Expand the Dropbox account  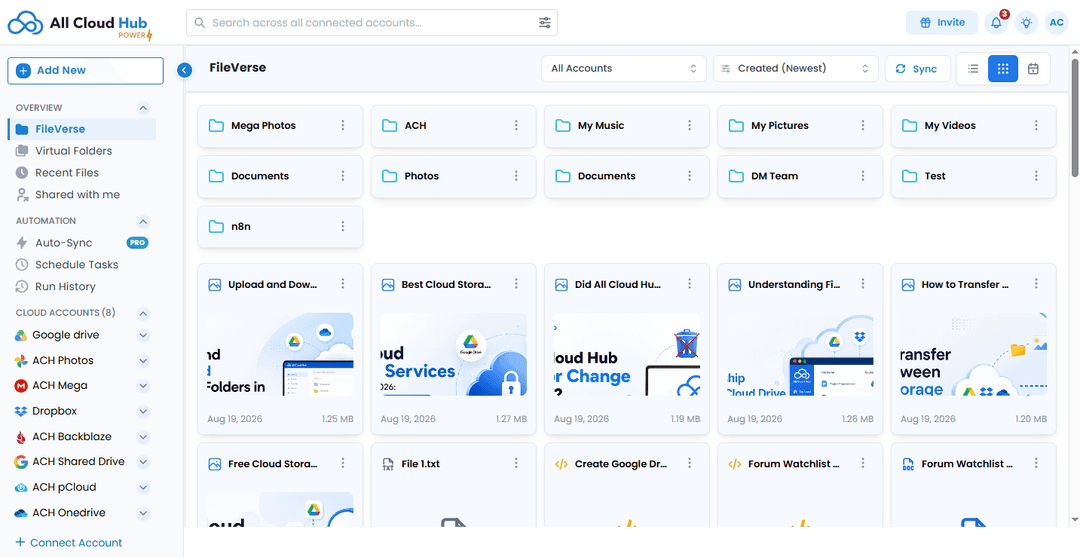click(x=143, y=412)
